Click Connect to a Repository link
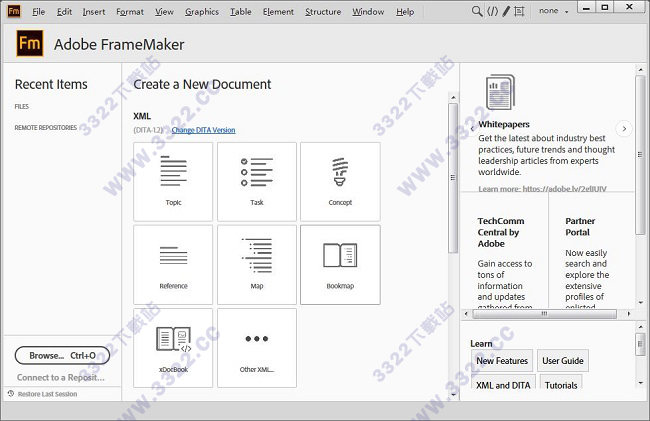The width and height of the screenshot is (650, 421). click(x=61, y=377)
